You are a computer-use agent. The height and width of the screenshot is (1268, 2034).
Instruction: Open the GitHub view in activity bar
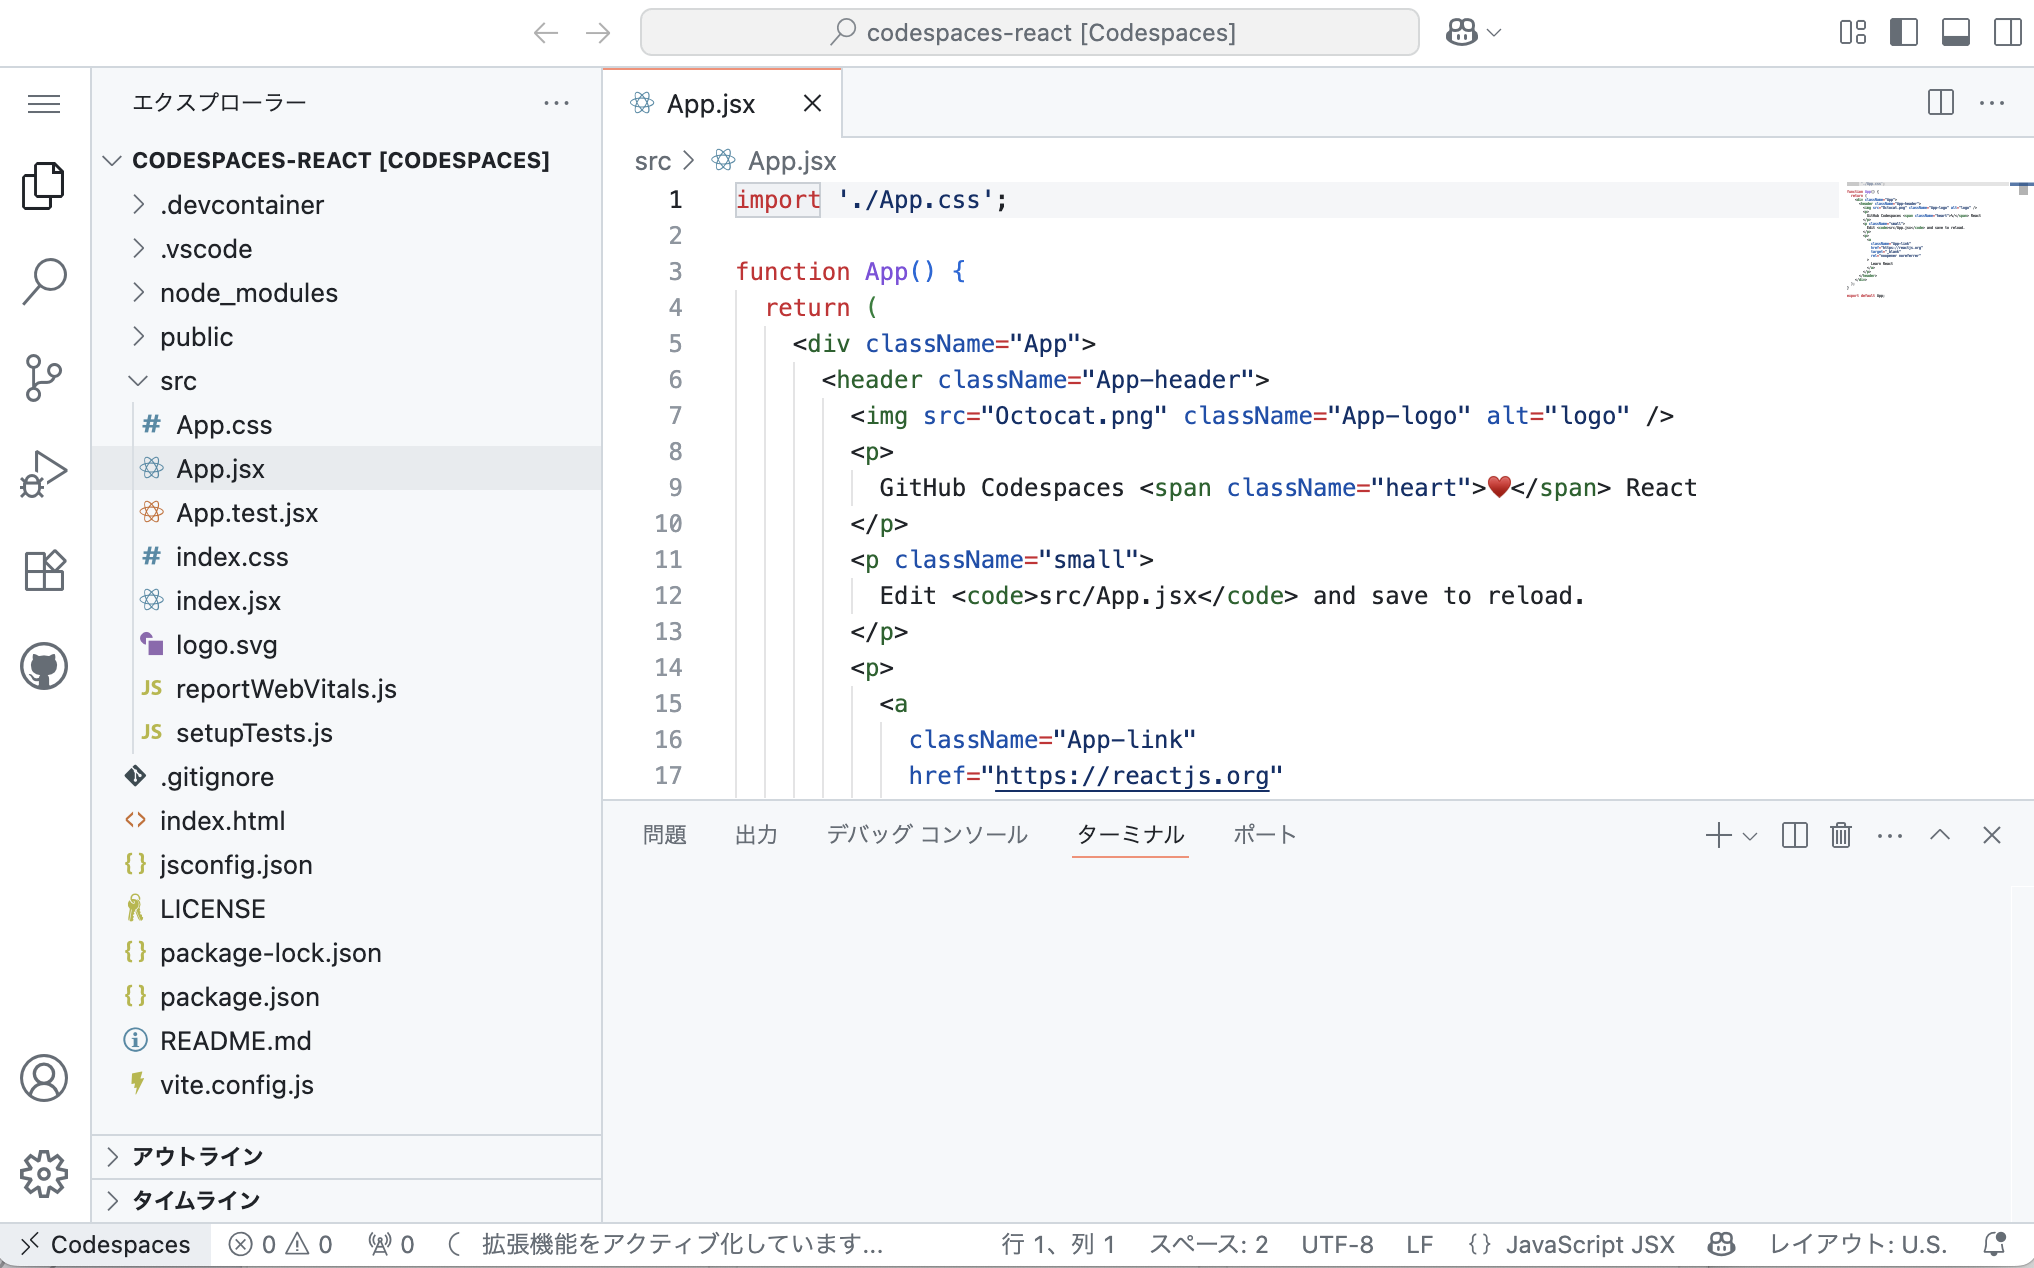[x=44, y=666]
